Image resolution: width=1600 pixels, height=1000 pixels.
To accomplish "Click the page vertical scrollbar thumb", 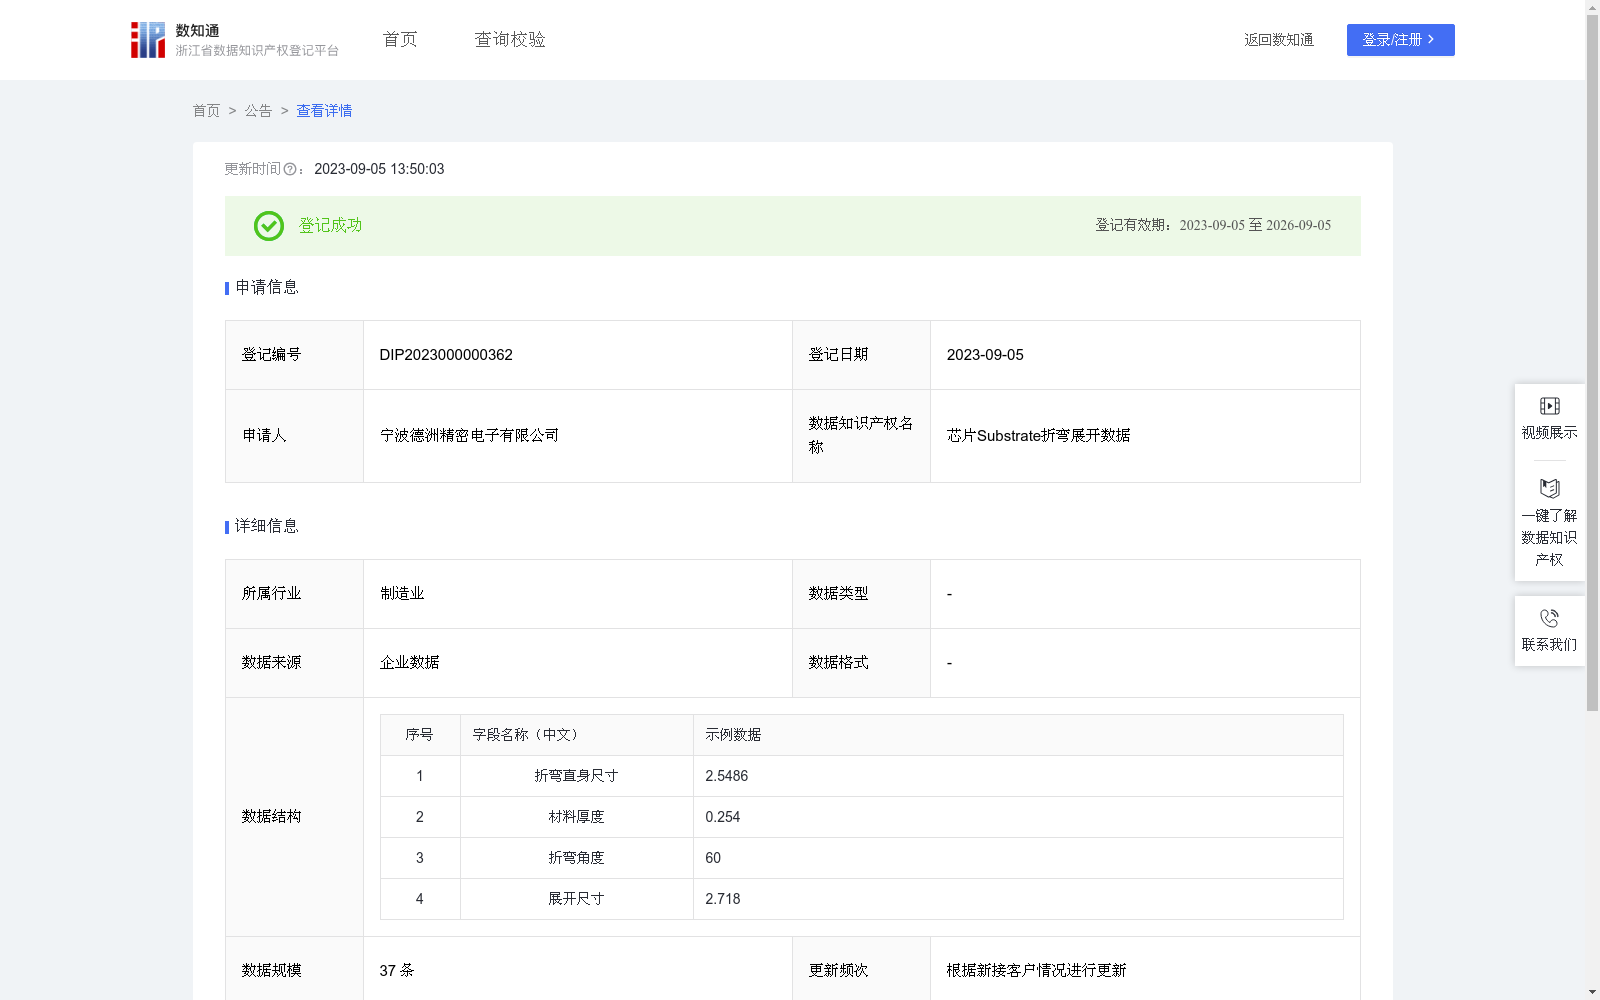I will click(x=1592, y=362).
